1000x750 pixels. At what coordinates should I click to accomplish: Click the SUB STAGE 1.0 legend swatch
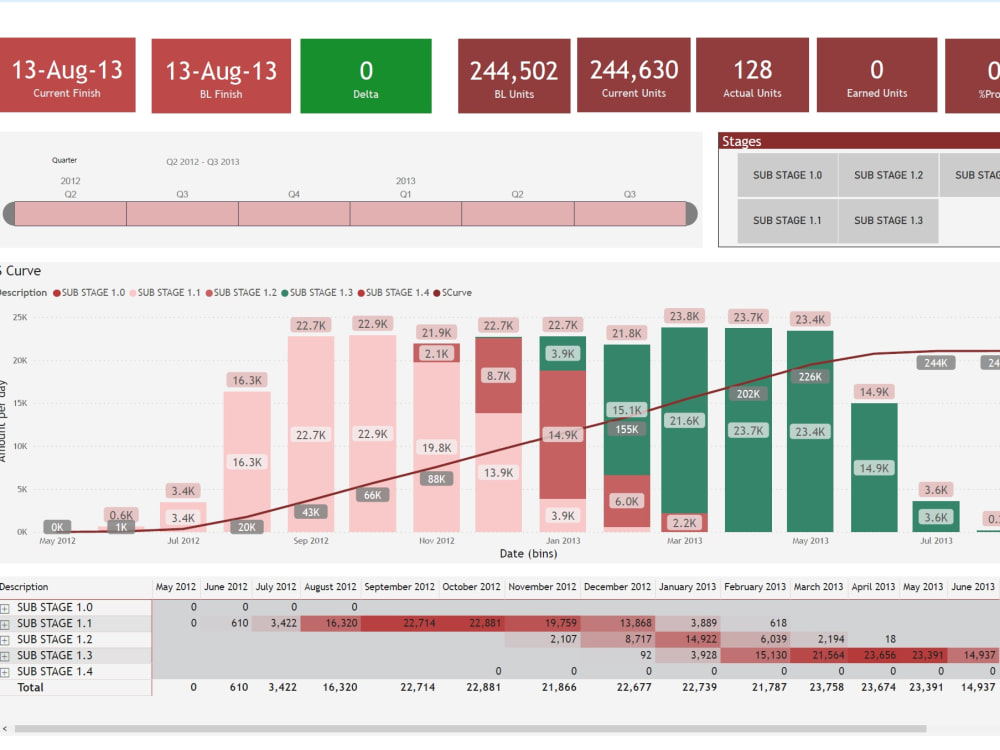57,293
